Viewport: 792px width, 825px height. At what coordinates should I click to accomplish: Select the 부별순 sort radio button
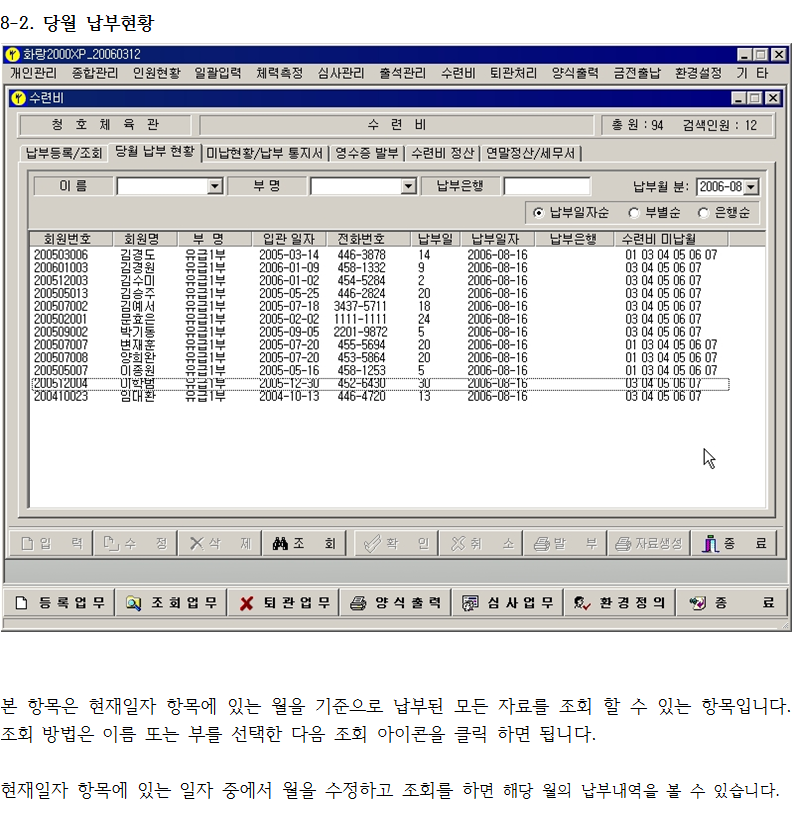[633, 213]
